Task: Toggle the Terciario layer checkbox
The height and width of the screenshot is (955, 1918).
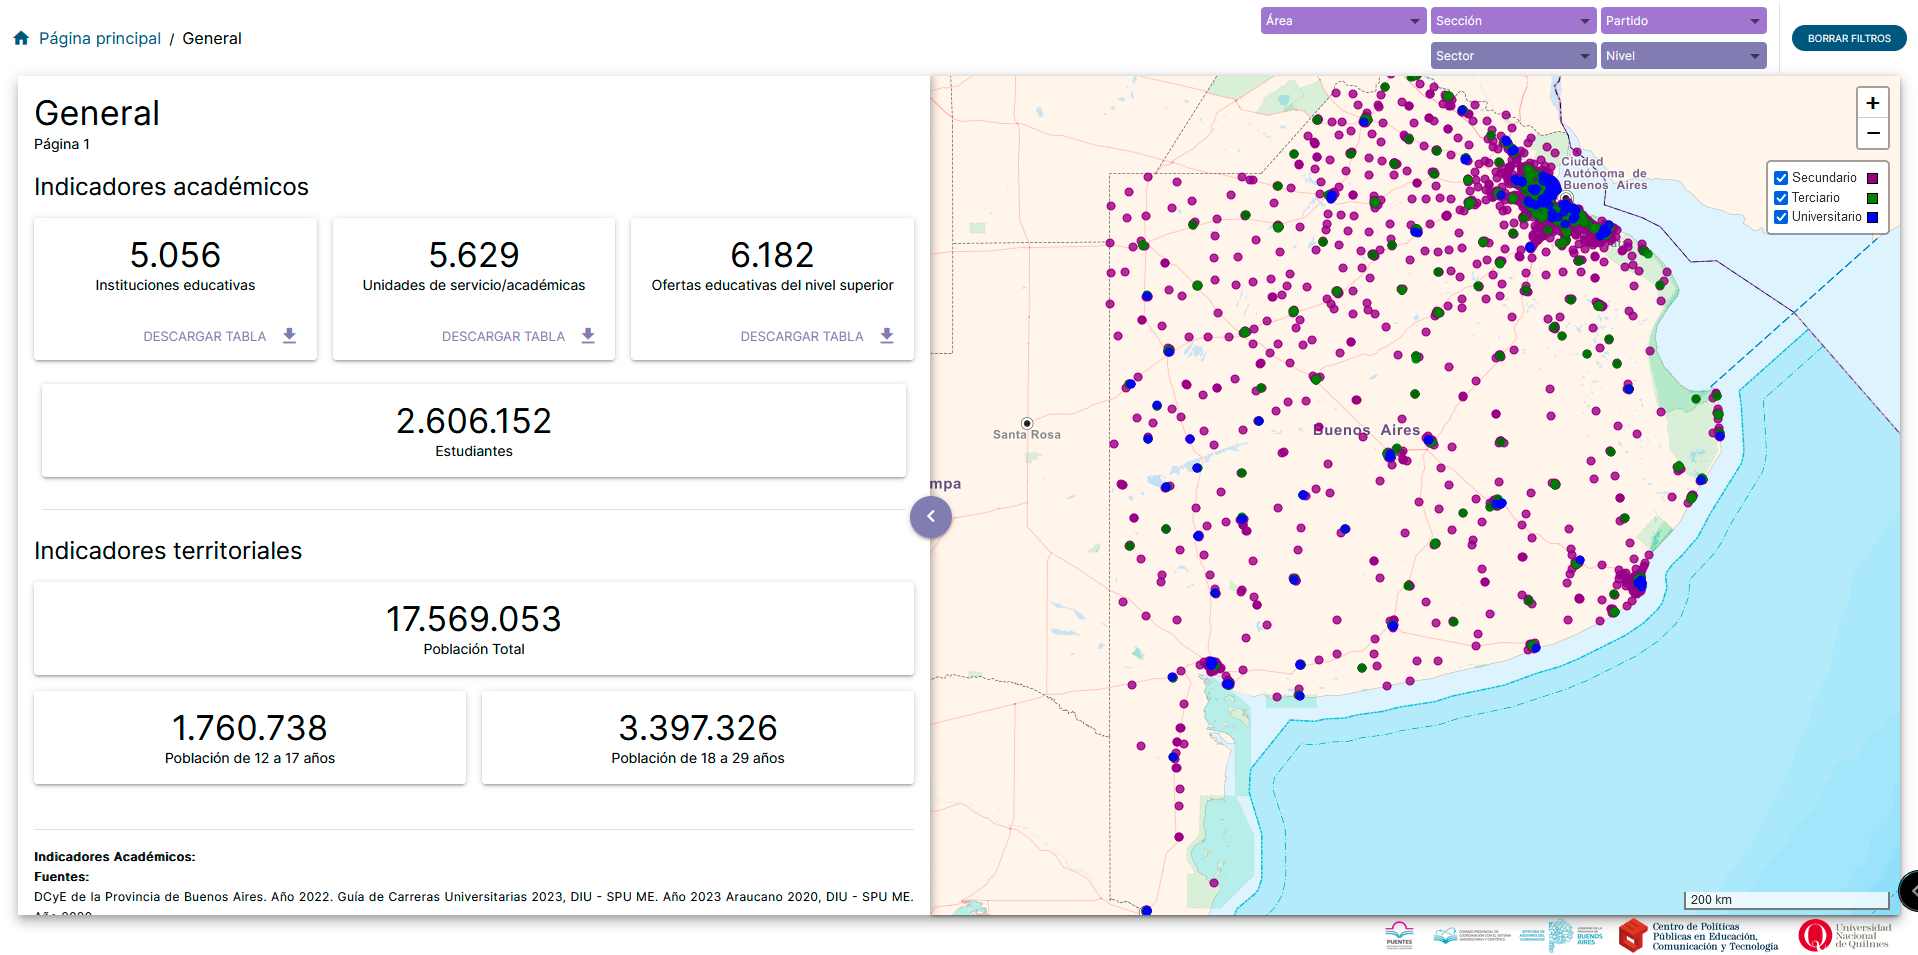Action: pyautogui.click(x=1781, y=198)
